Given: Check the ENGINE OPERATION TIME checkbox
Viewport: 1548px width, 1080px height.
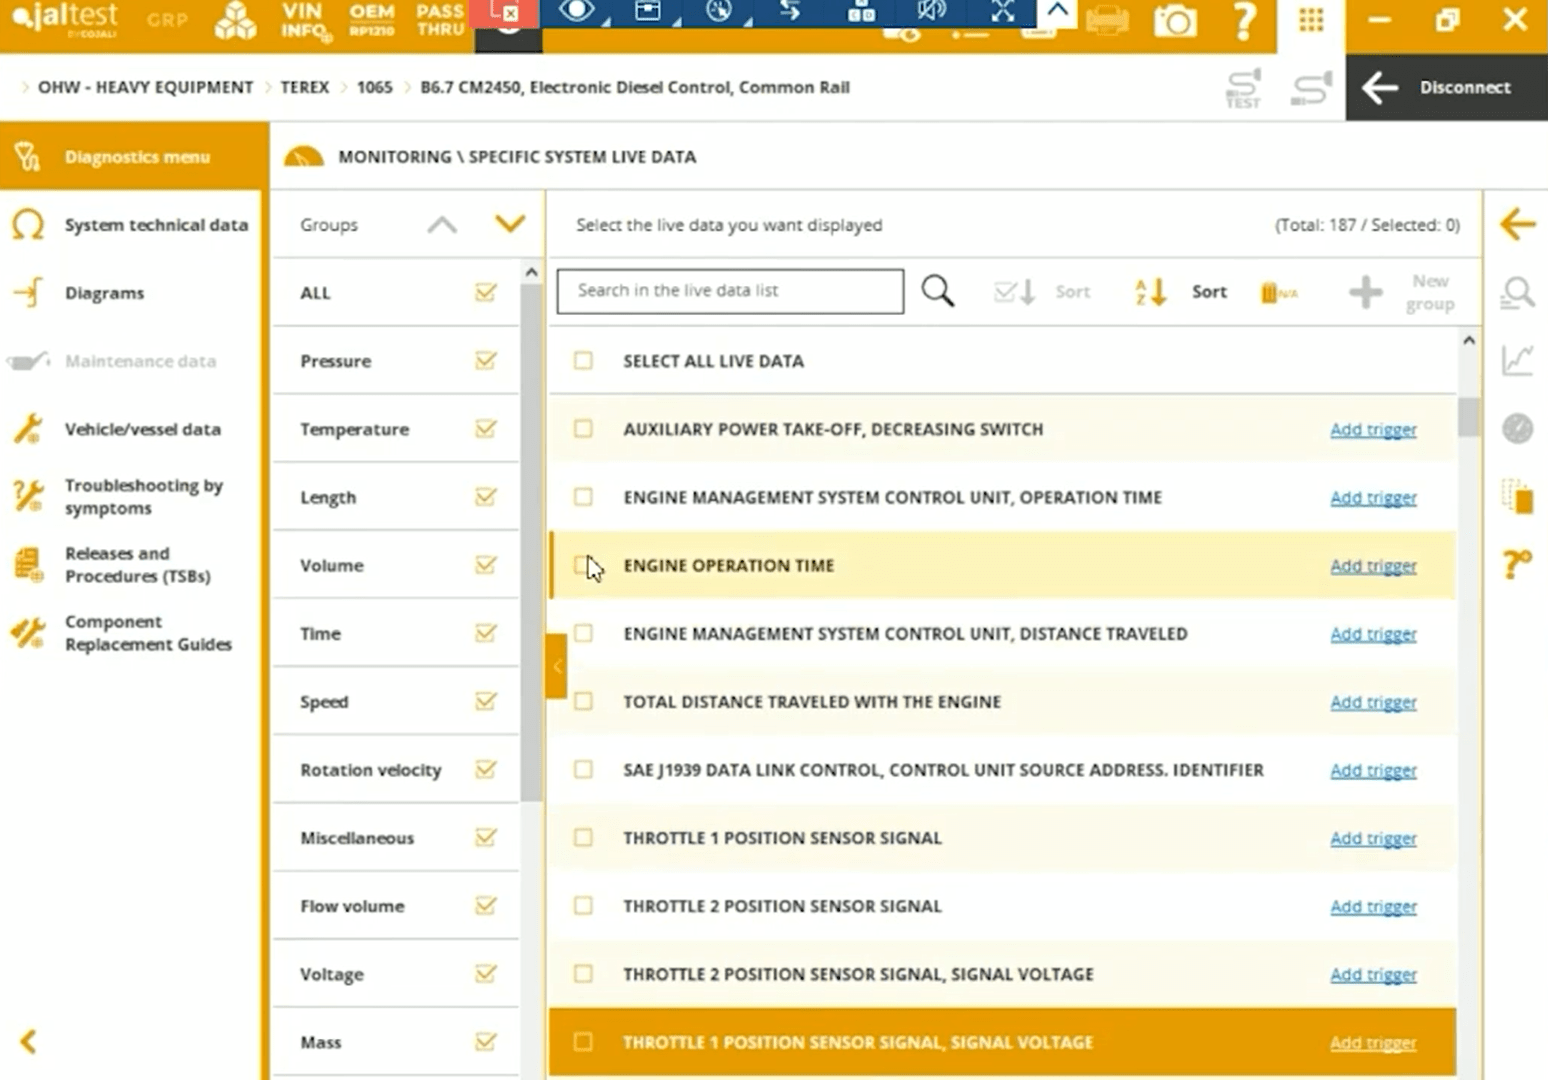Looking at the screenshot, I should click(x=583, y=565).
